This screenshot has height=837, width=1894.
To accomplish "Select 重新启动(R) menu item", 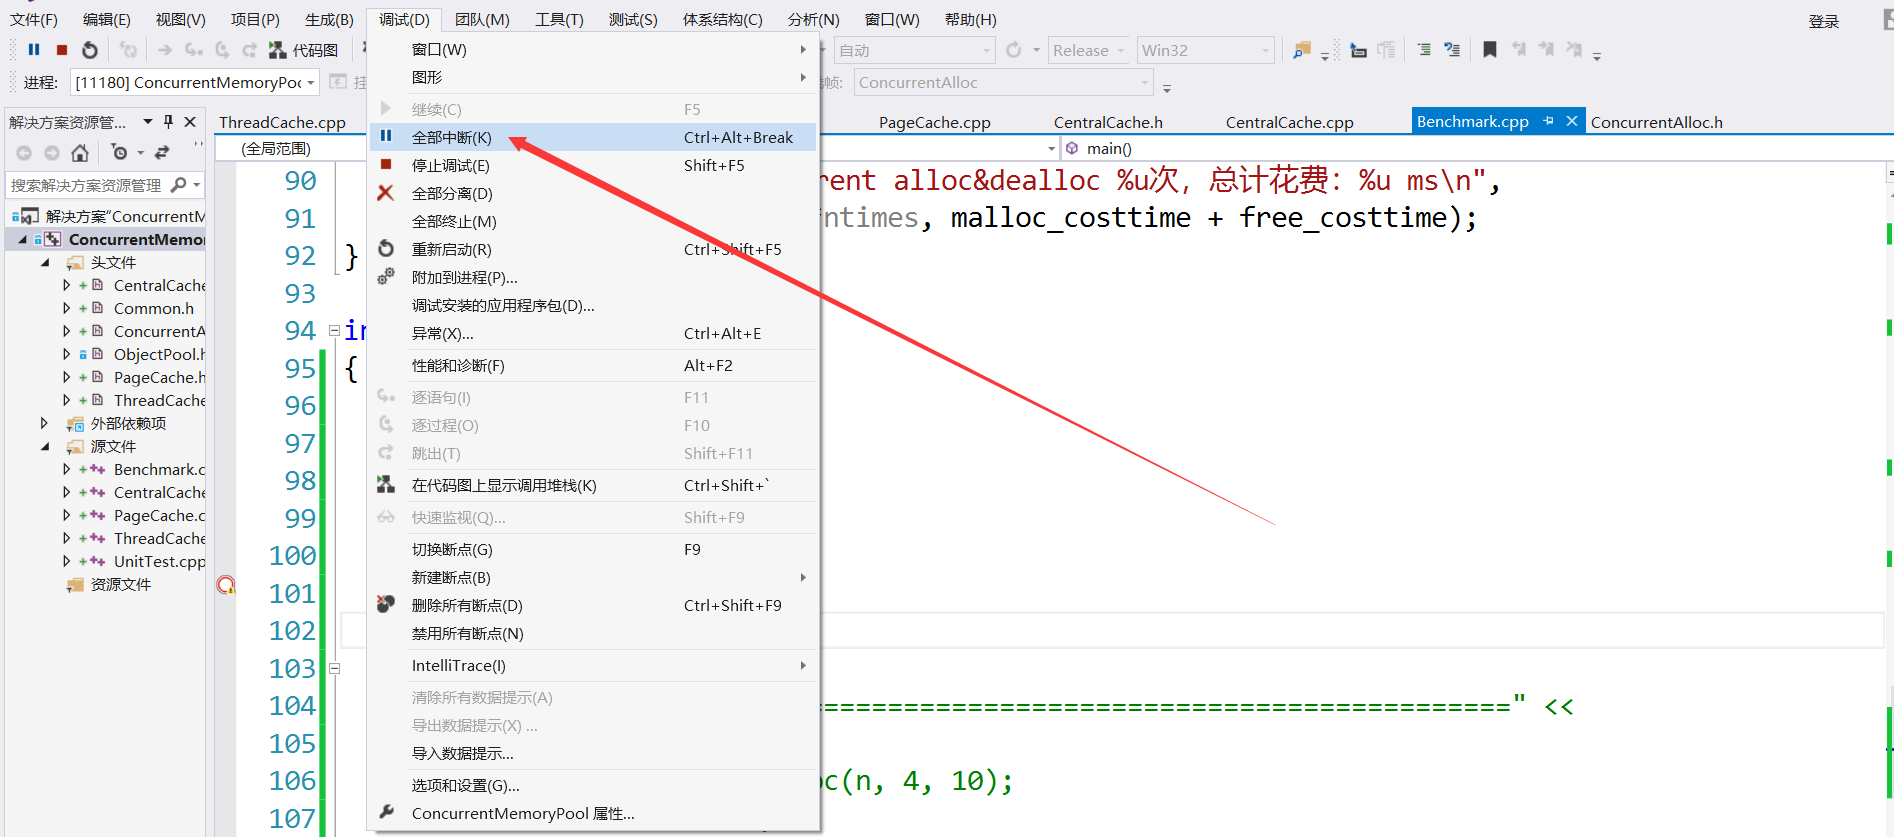I will pos(594,249).
